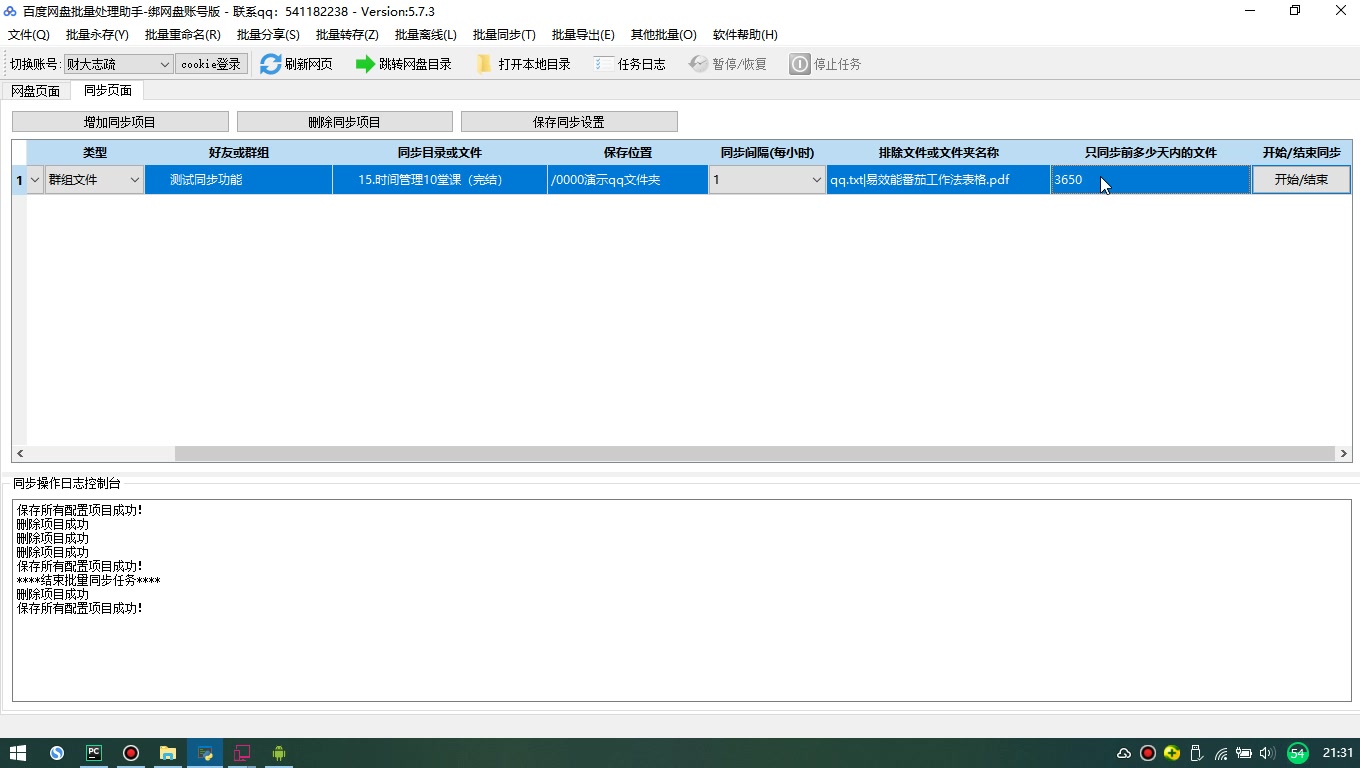Open the pink monitor taskbar icon

[x=242, y=753]
